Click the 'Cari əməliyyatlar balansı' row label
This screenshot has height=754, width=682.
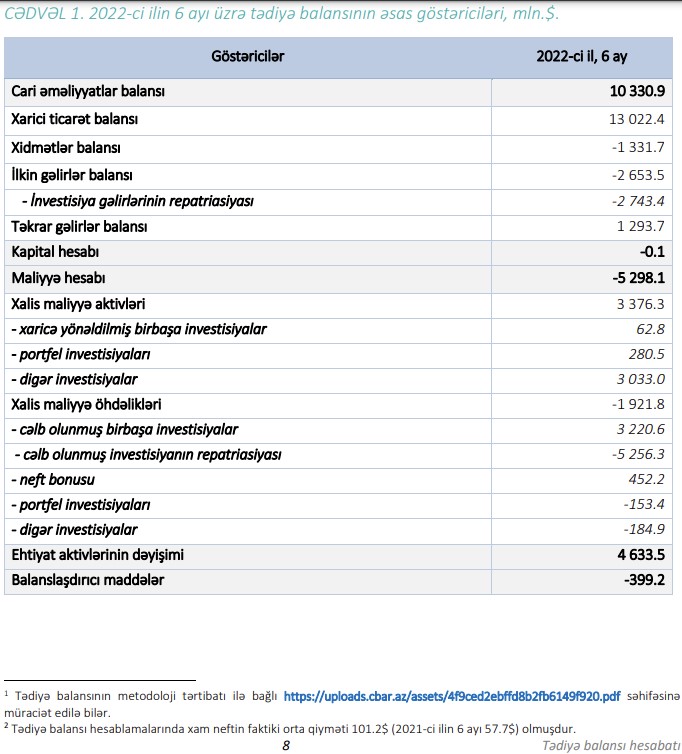(88, 92)
